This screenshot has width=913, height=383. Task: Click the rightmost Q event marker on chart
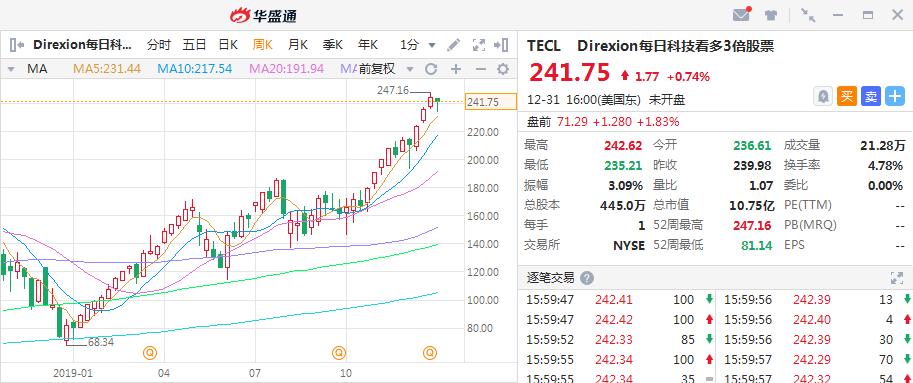pos(430,352)
